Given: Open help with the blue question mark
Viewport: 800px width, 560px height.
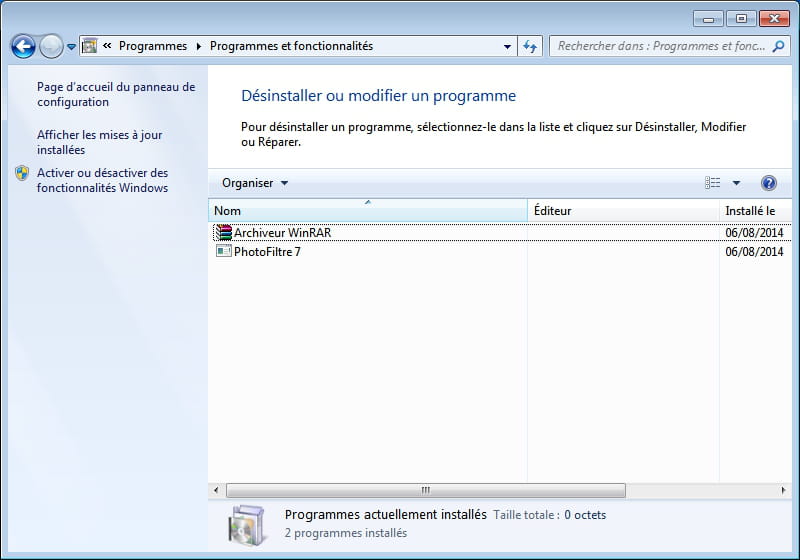Looking at the screenshot, I should (768, 183).
